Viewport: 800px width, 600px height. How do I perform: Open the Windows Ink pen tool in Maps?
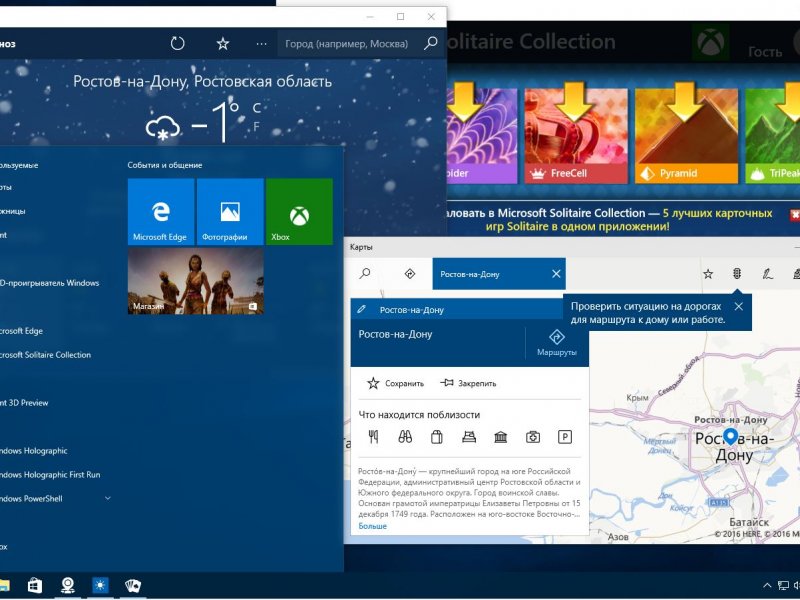(767, 274)
